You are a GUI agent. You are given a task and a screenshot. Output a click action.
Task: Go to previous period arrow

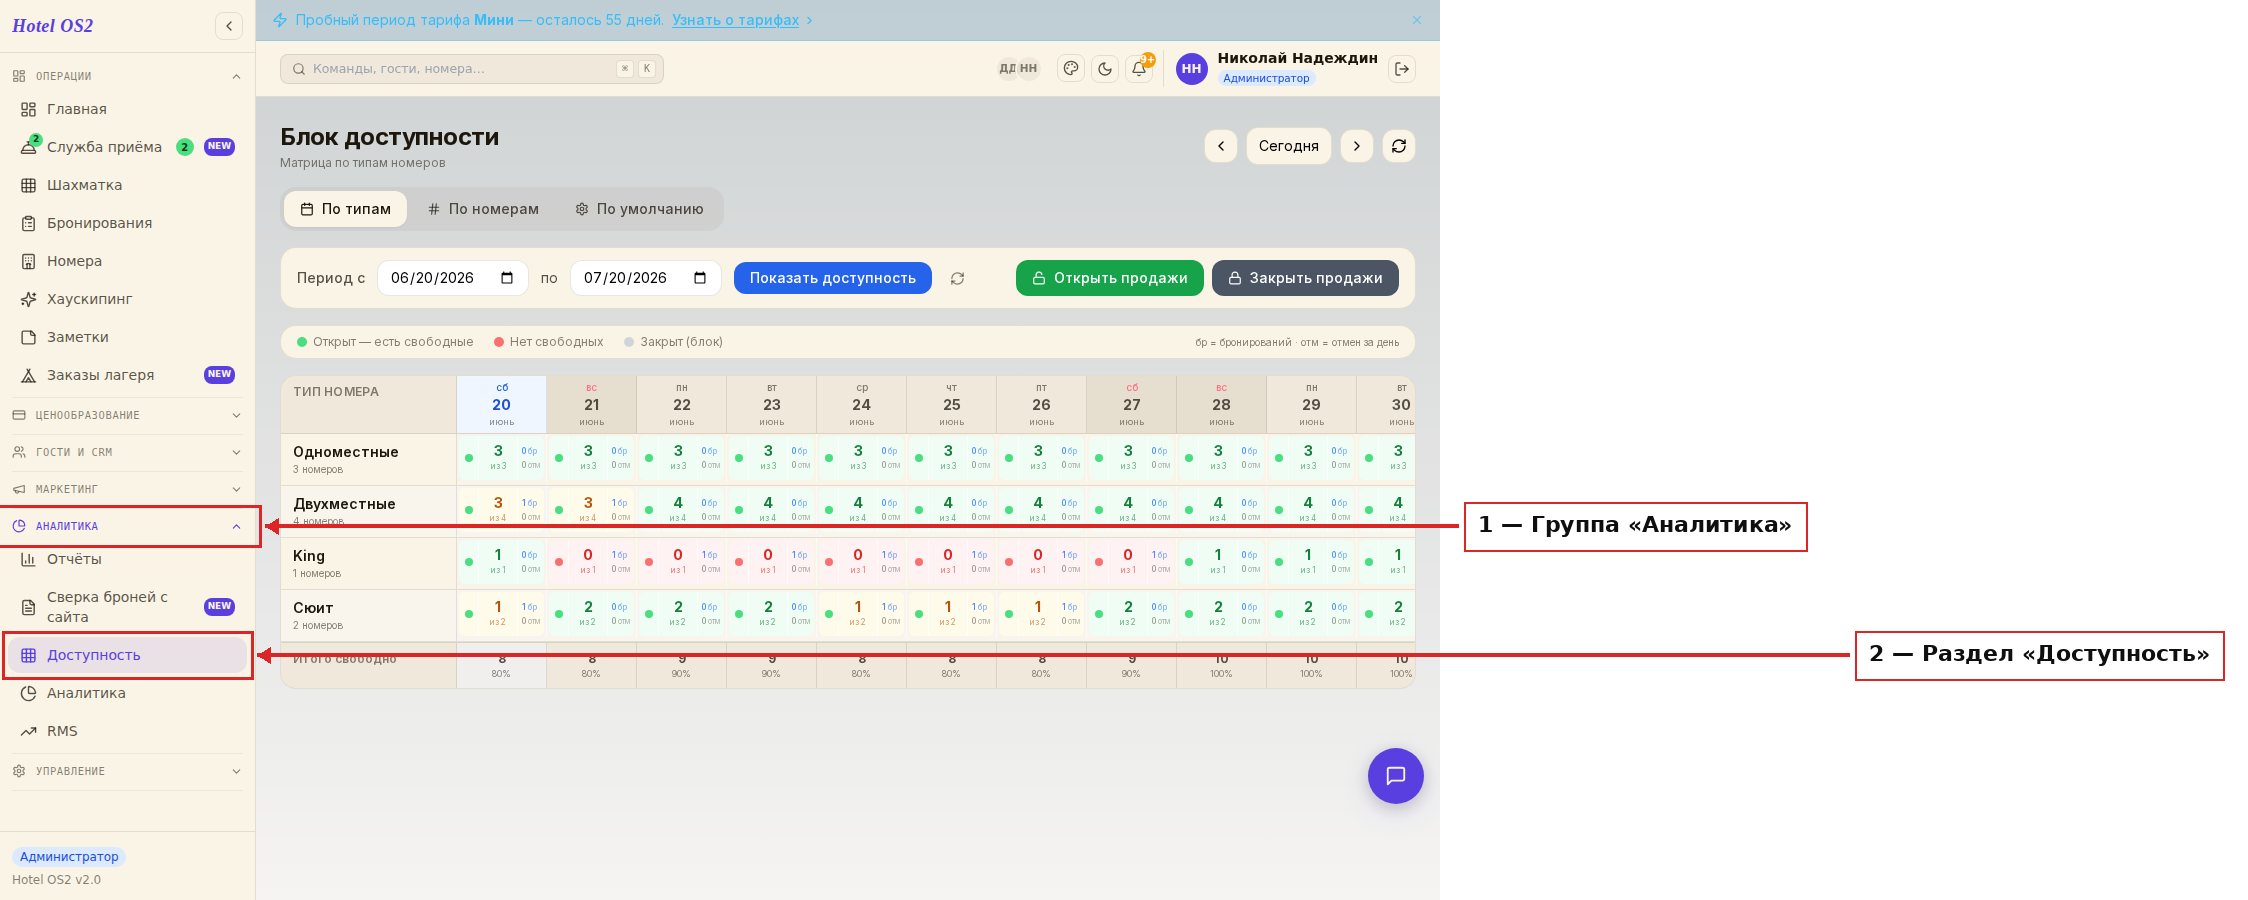pyautogui.click(x=1221, y=146)
